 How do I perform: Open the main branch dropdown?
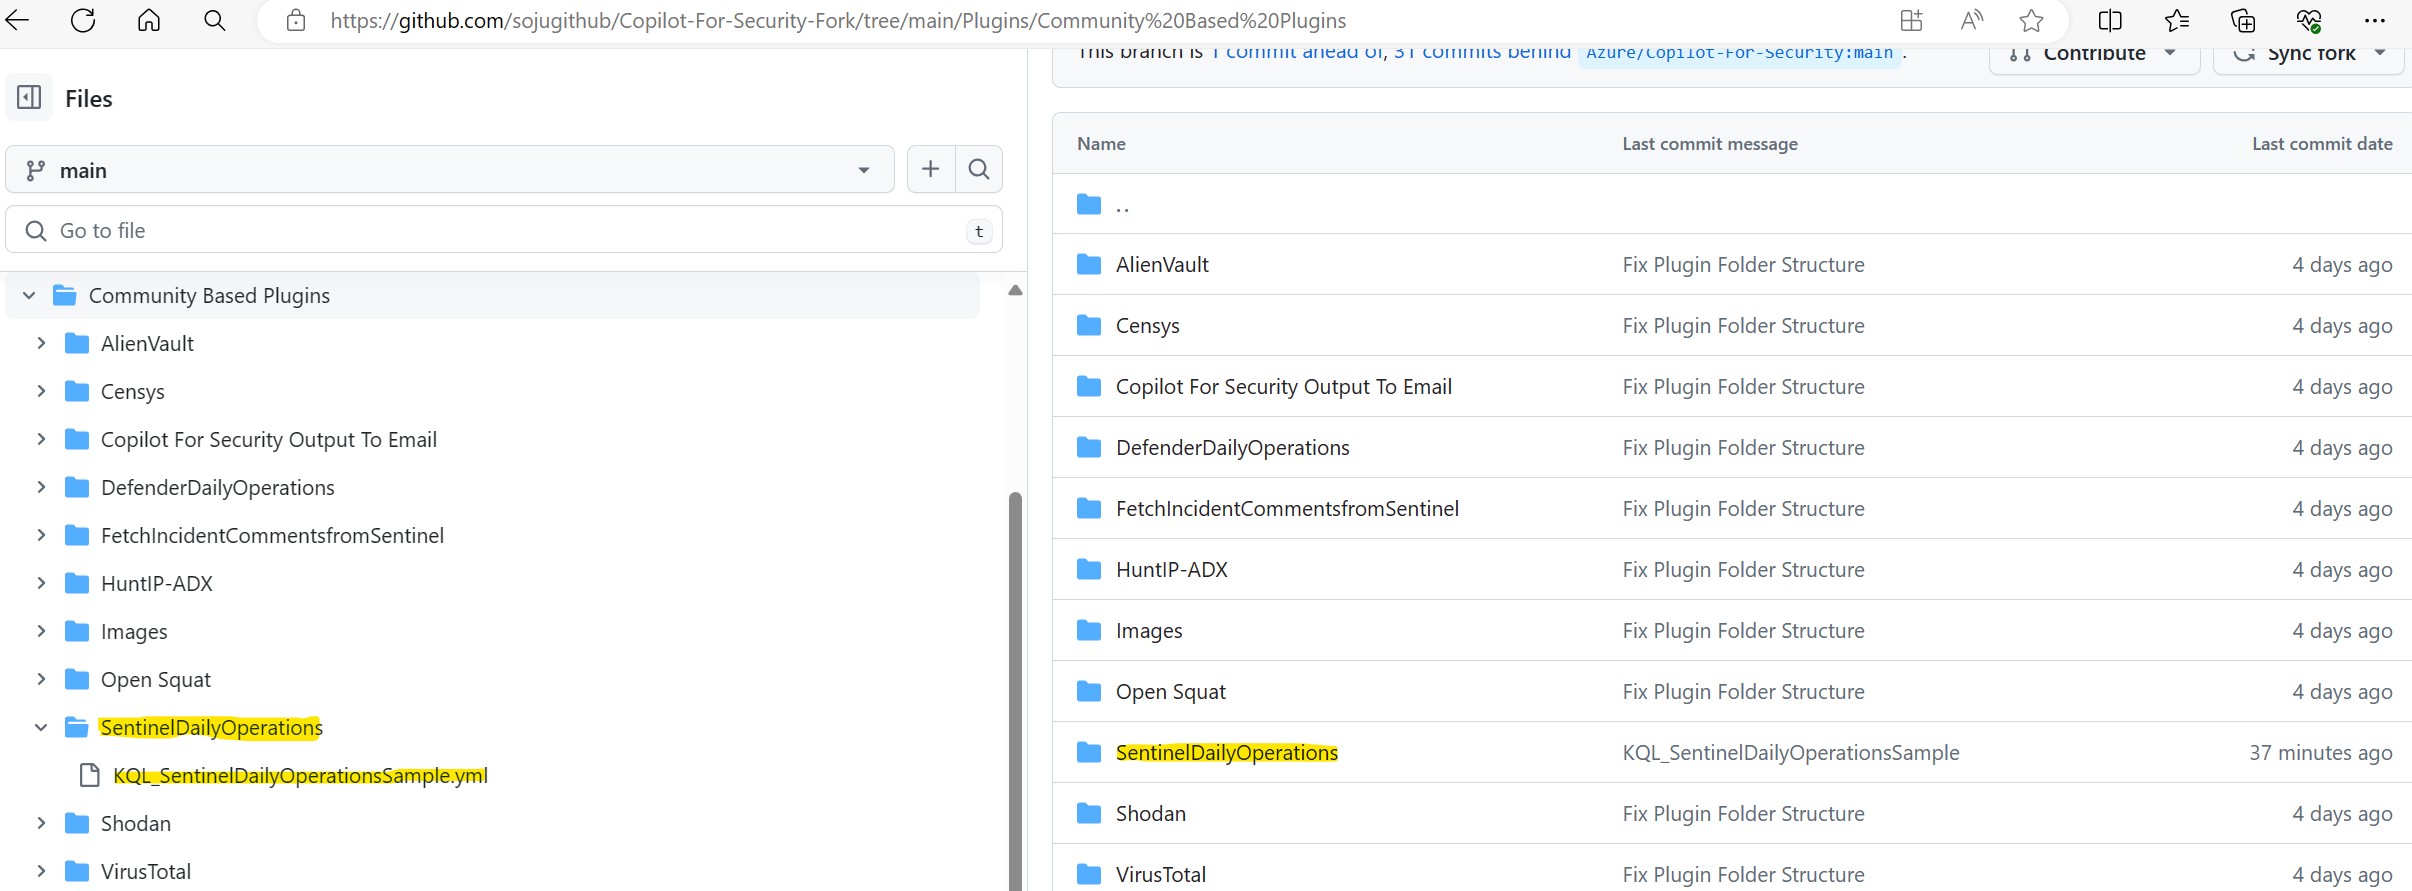pos(450,170)
